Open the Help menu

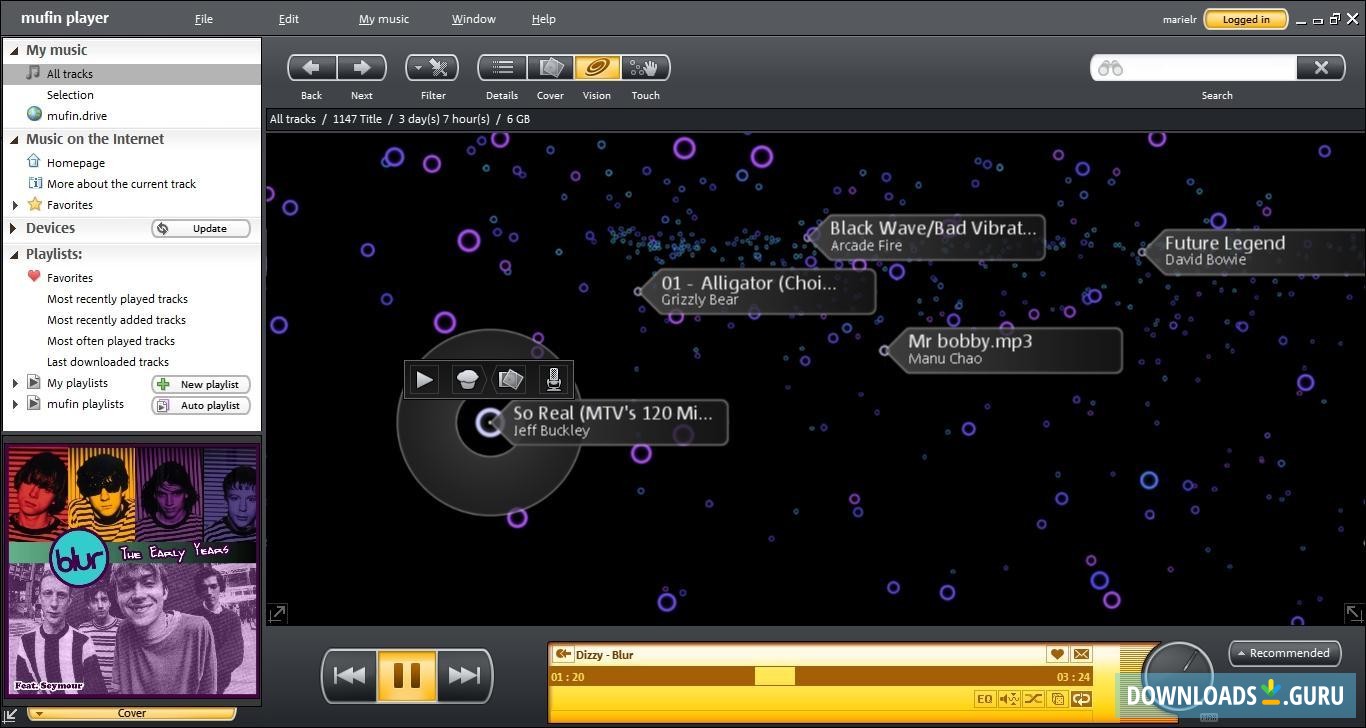(x=544, y=19)
